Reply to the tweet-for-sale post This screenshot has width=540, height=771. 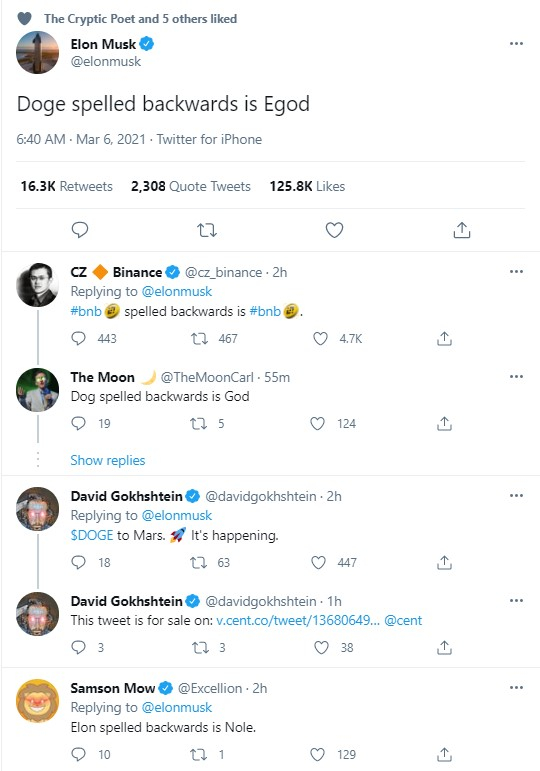[78, 647]
